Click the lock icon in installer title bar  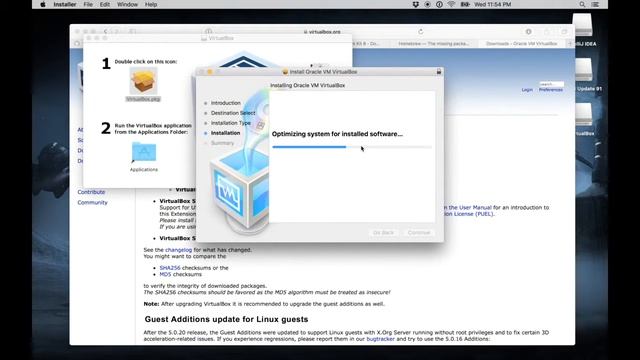click(439, 71)
